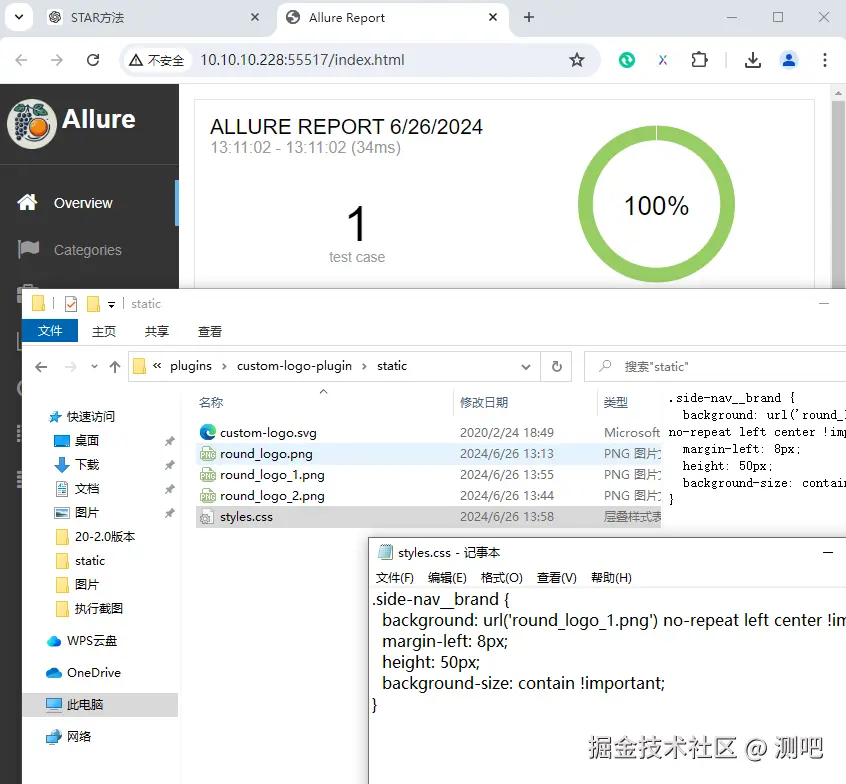Open Categories in Allure sidebar
846x784 pixels.
pyautogui.click(x=89, y=250)
